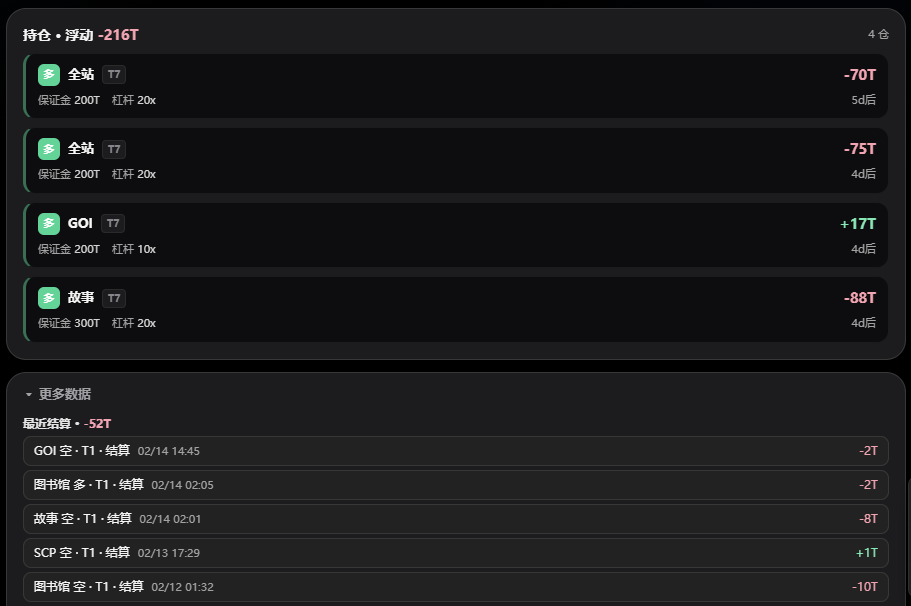Click the 多 badge on the GOI position
The height and width of the screenshot is (606, 911).
(x=49, y=223)
